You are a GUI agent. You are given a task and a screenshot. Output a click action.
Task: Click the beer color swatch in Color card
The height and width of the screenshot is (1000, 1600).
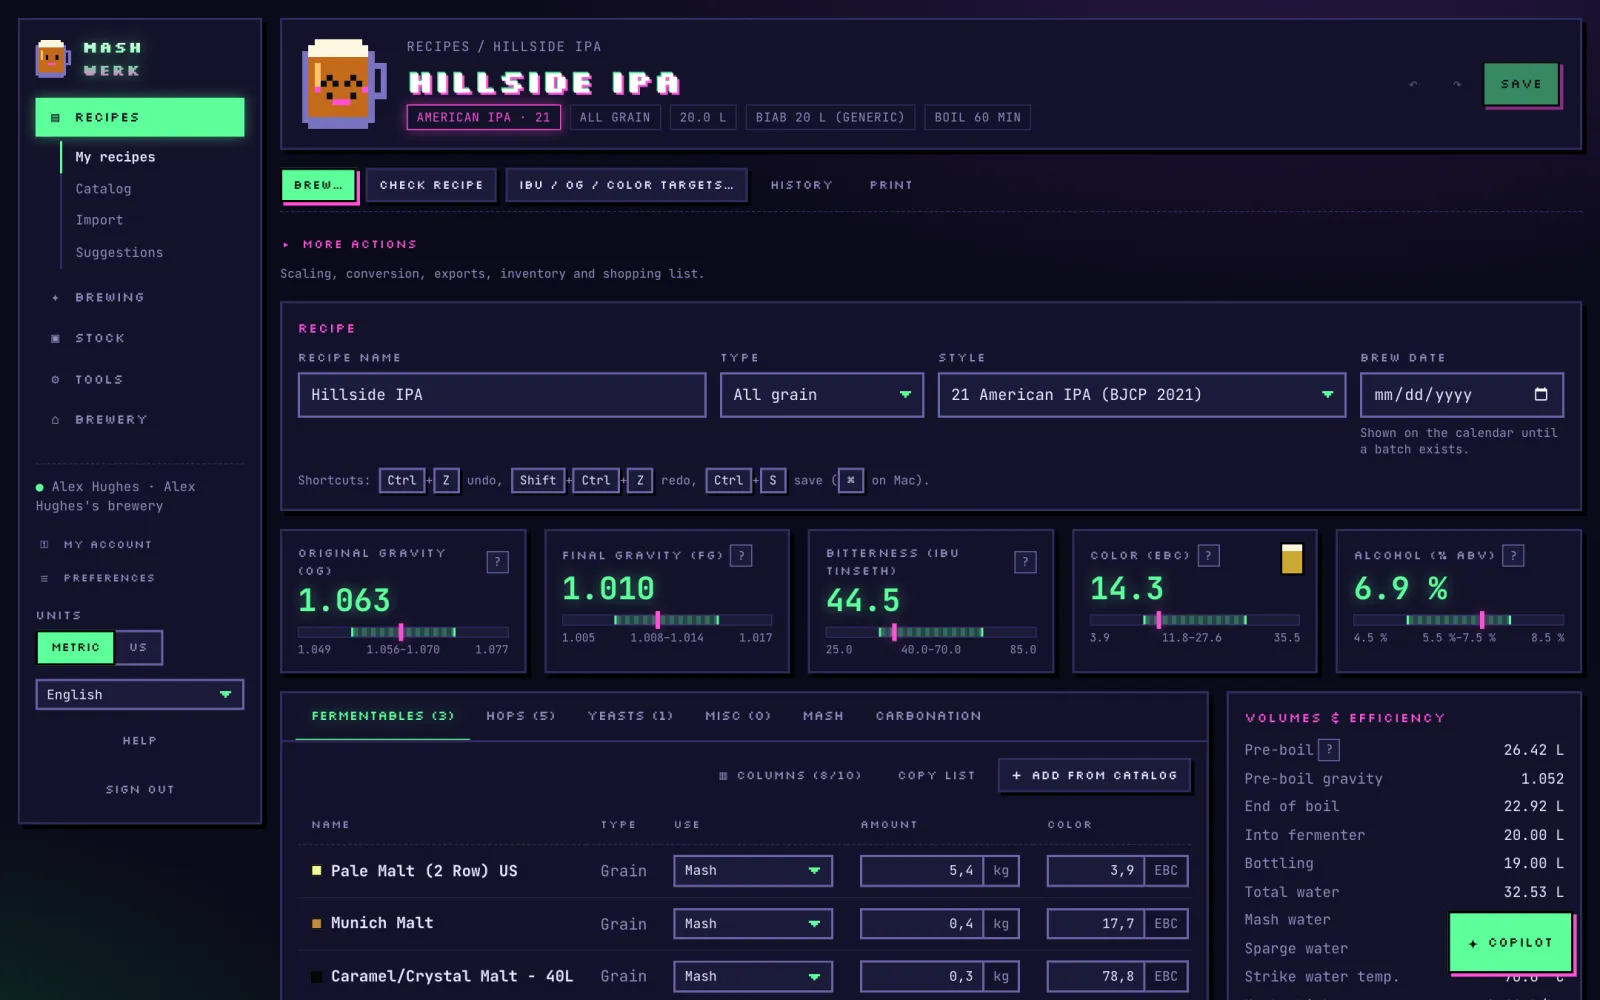tap(1292, 559)
